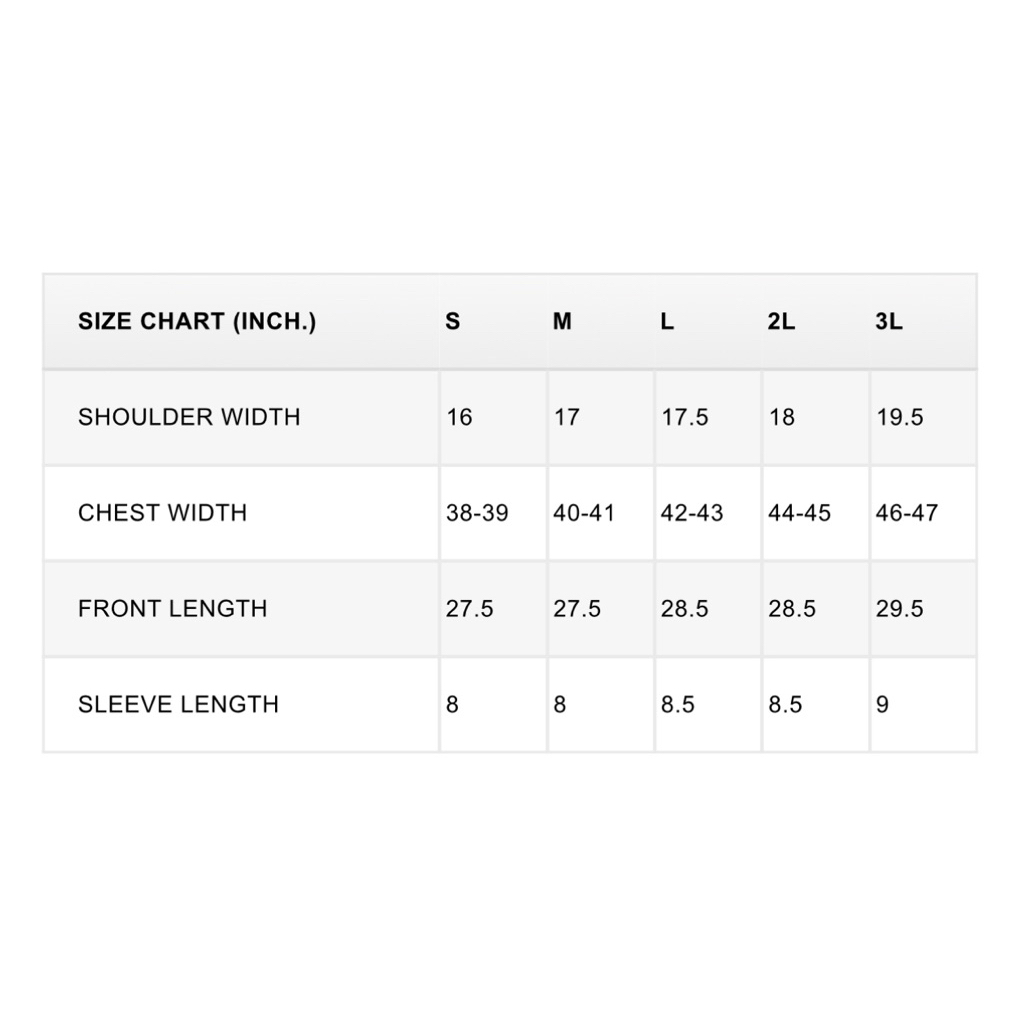Select the S size column header
This screenshot has width=1024, height=1024.
tap(453, 322)
